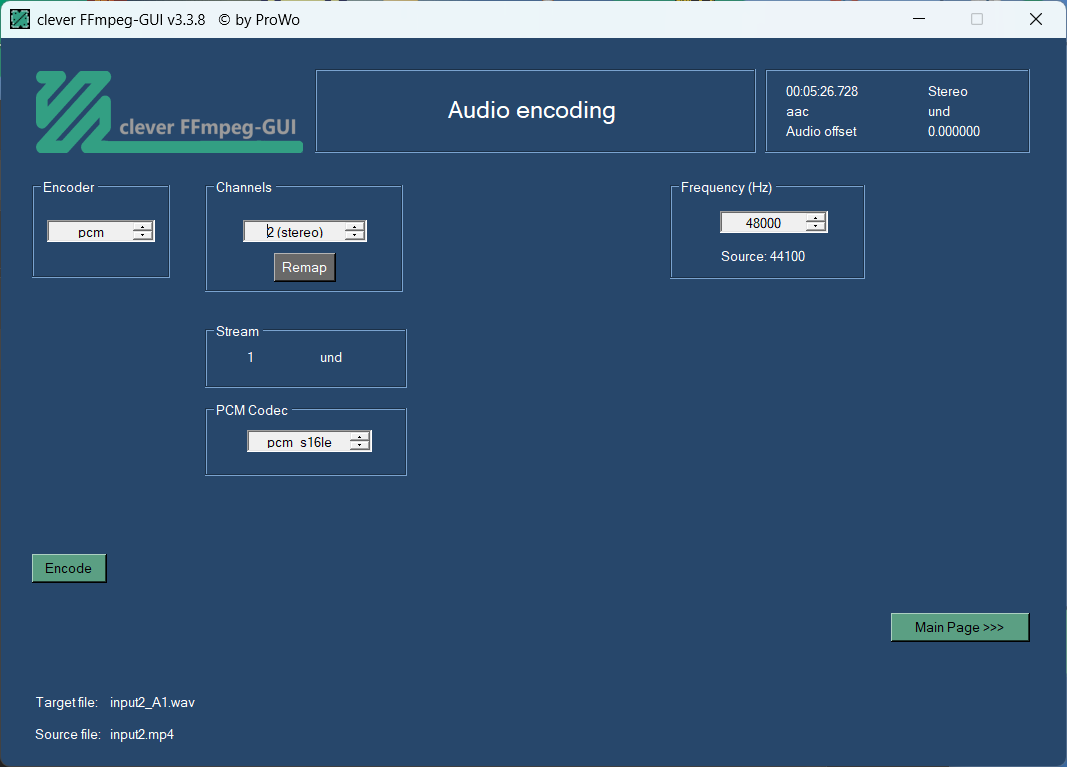
Task: Click the Channels field showing 2 (stereo)
Action: [294, 231]
